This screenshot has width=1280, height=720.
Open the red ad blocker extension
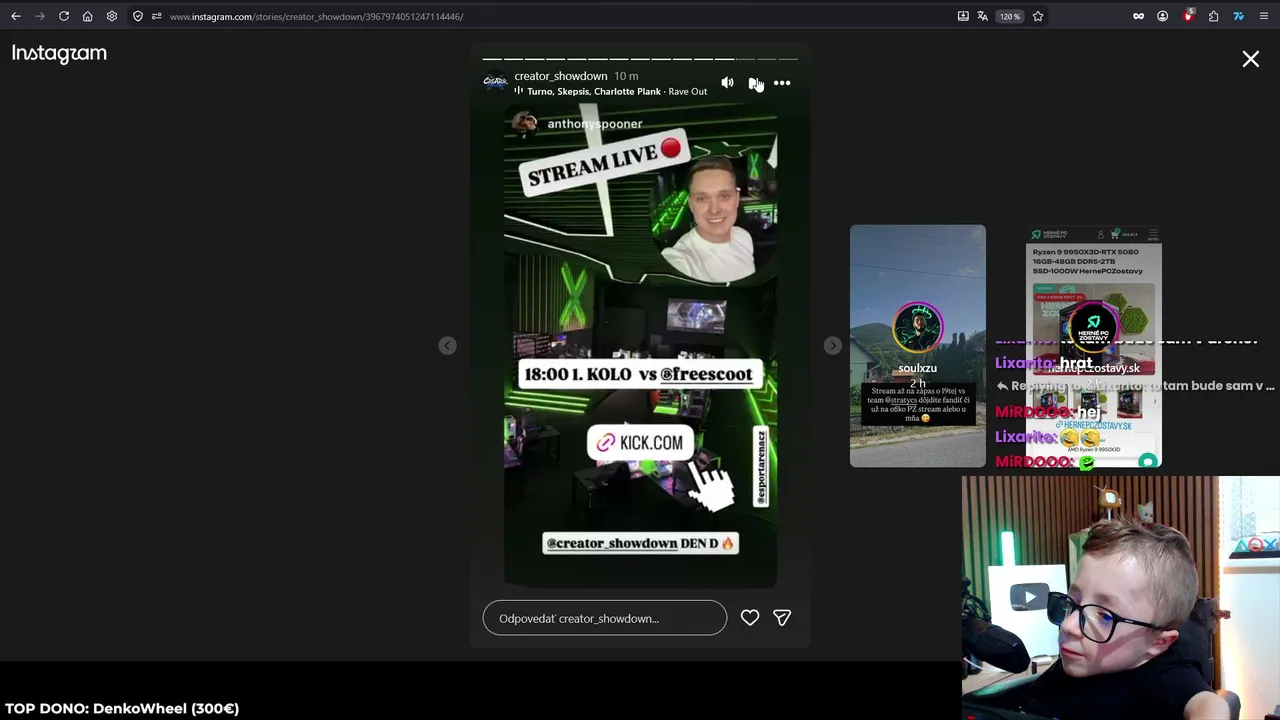click(x=1188, y=16)
